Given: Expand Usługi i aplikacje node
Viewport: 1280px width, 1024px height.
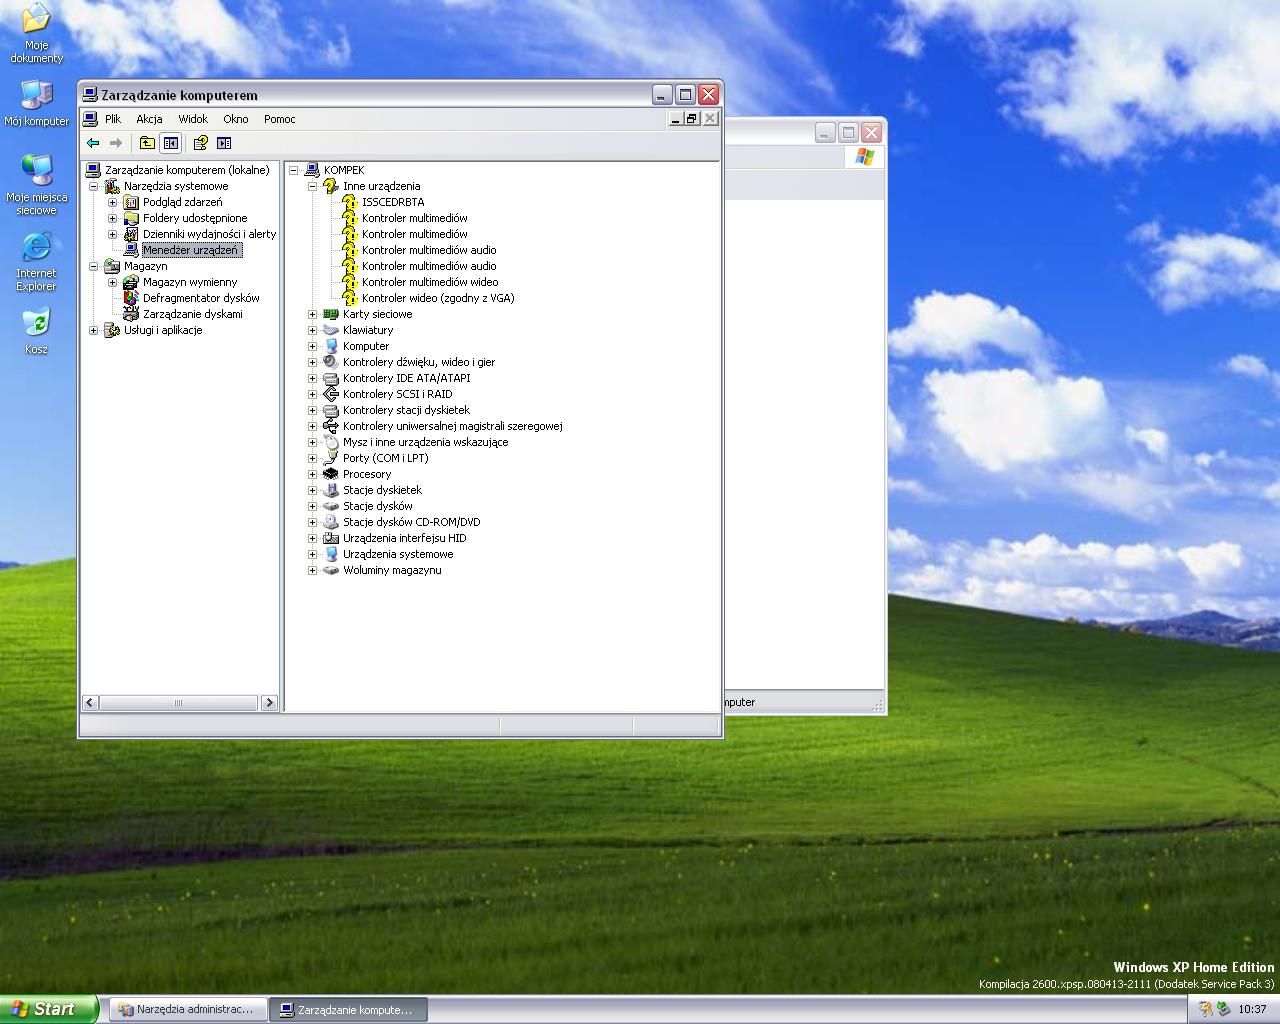Looking at the screenshot, I should click(x=94, y=330).
